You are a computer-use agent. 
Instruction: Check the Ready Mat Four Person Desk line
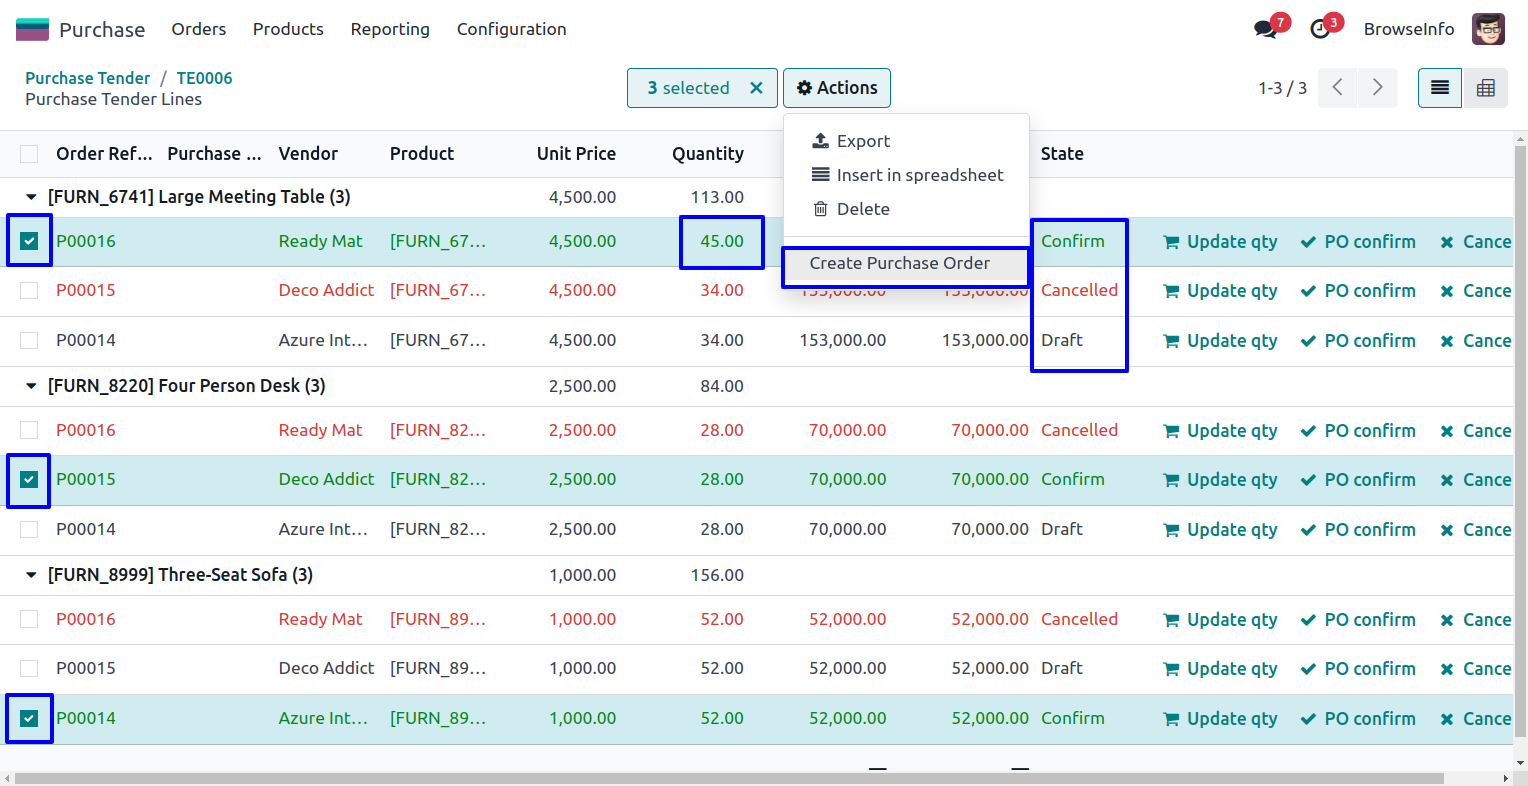click(x=29, y=430)
